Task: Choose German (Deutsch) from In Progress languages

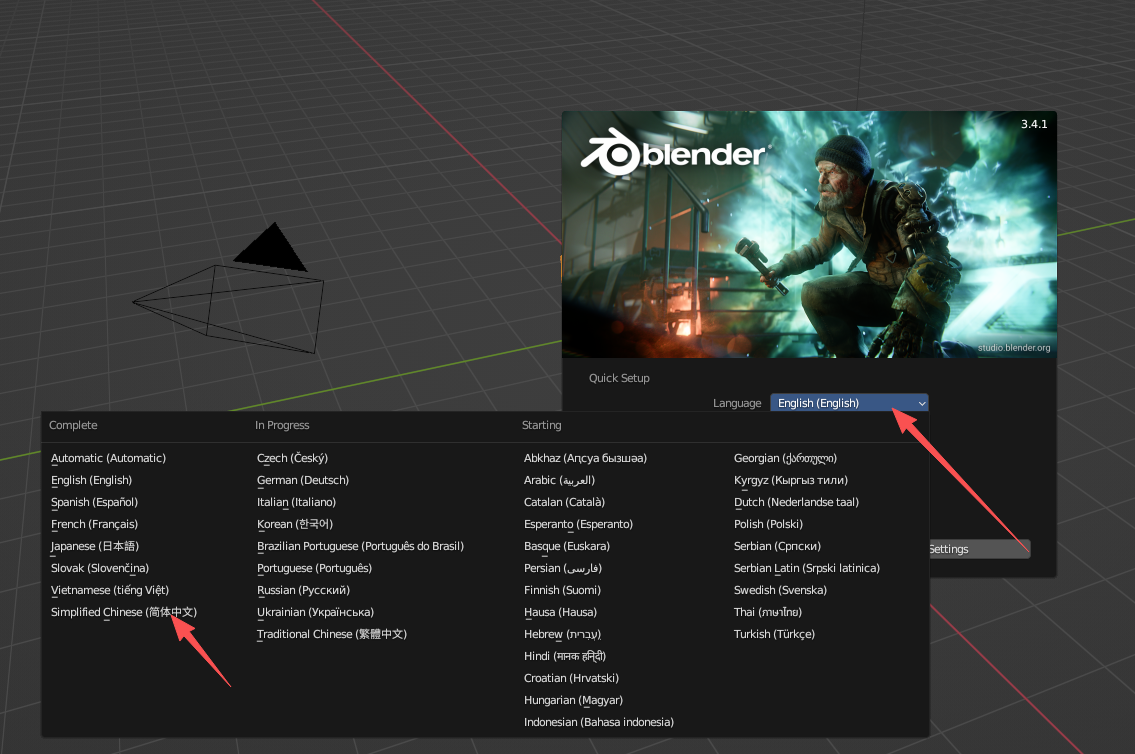Action: (x=302, y=479)
